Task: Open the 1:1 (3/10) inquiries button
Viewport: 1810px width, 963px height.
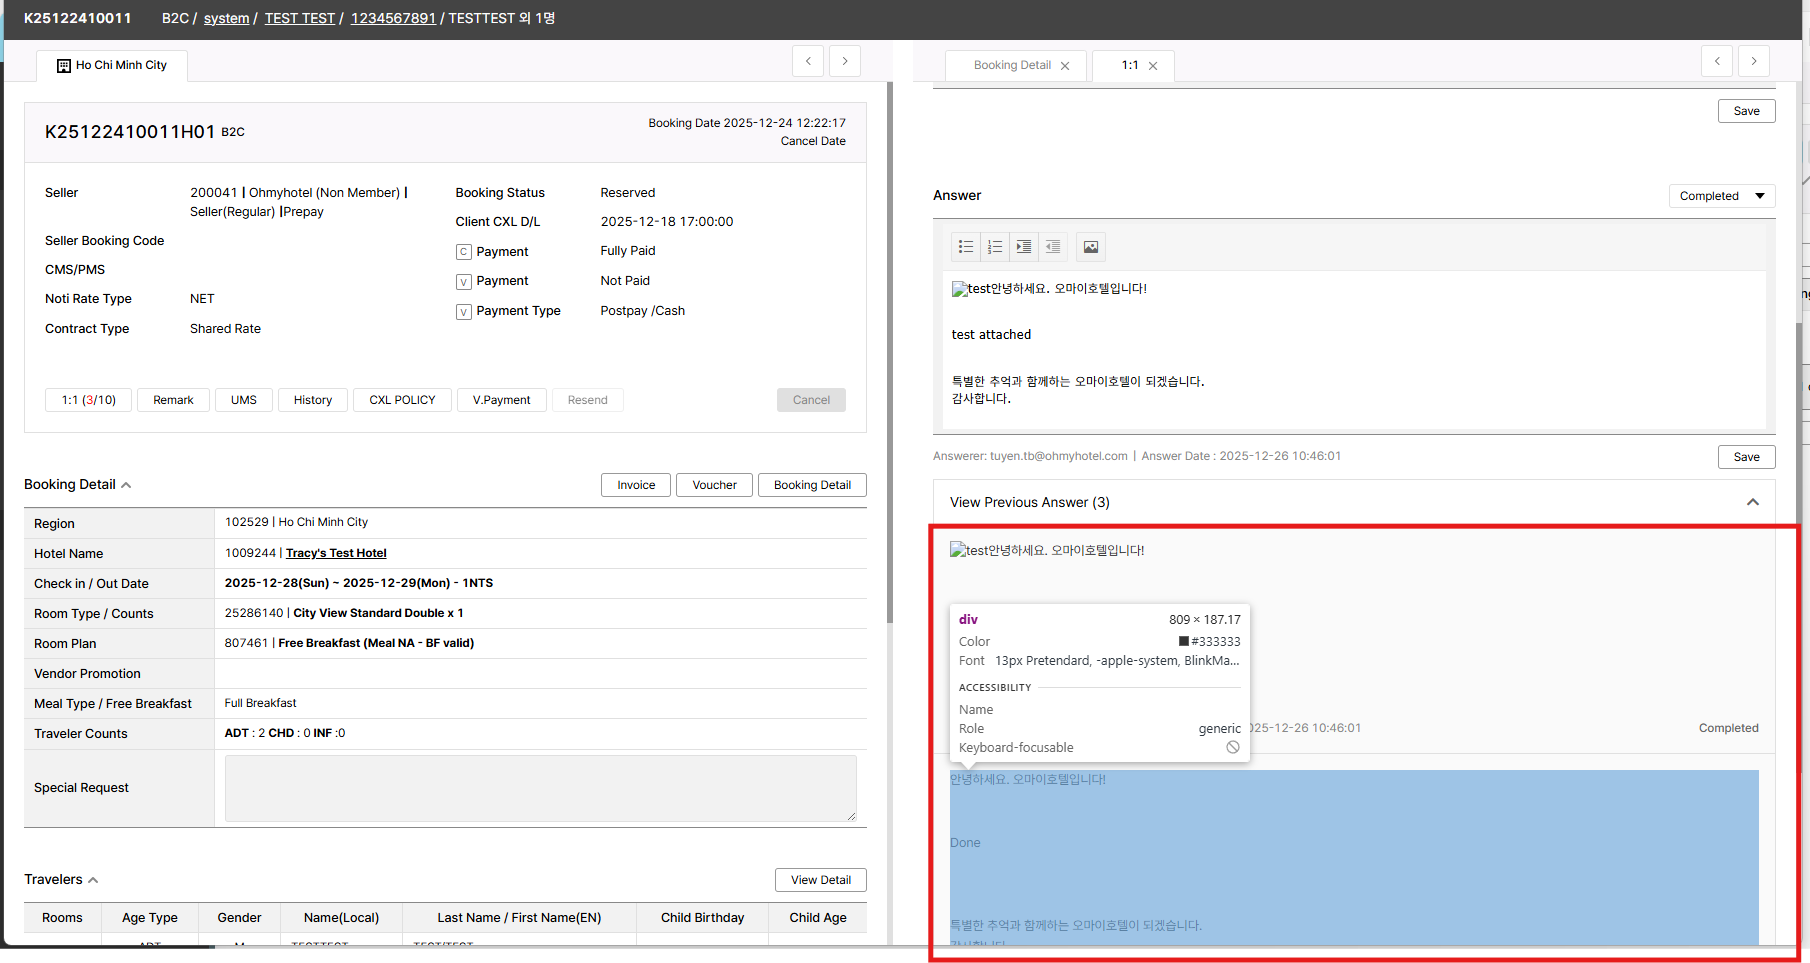Action: (x=88, y=400)
